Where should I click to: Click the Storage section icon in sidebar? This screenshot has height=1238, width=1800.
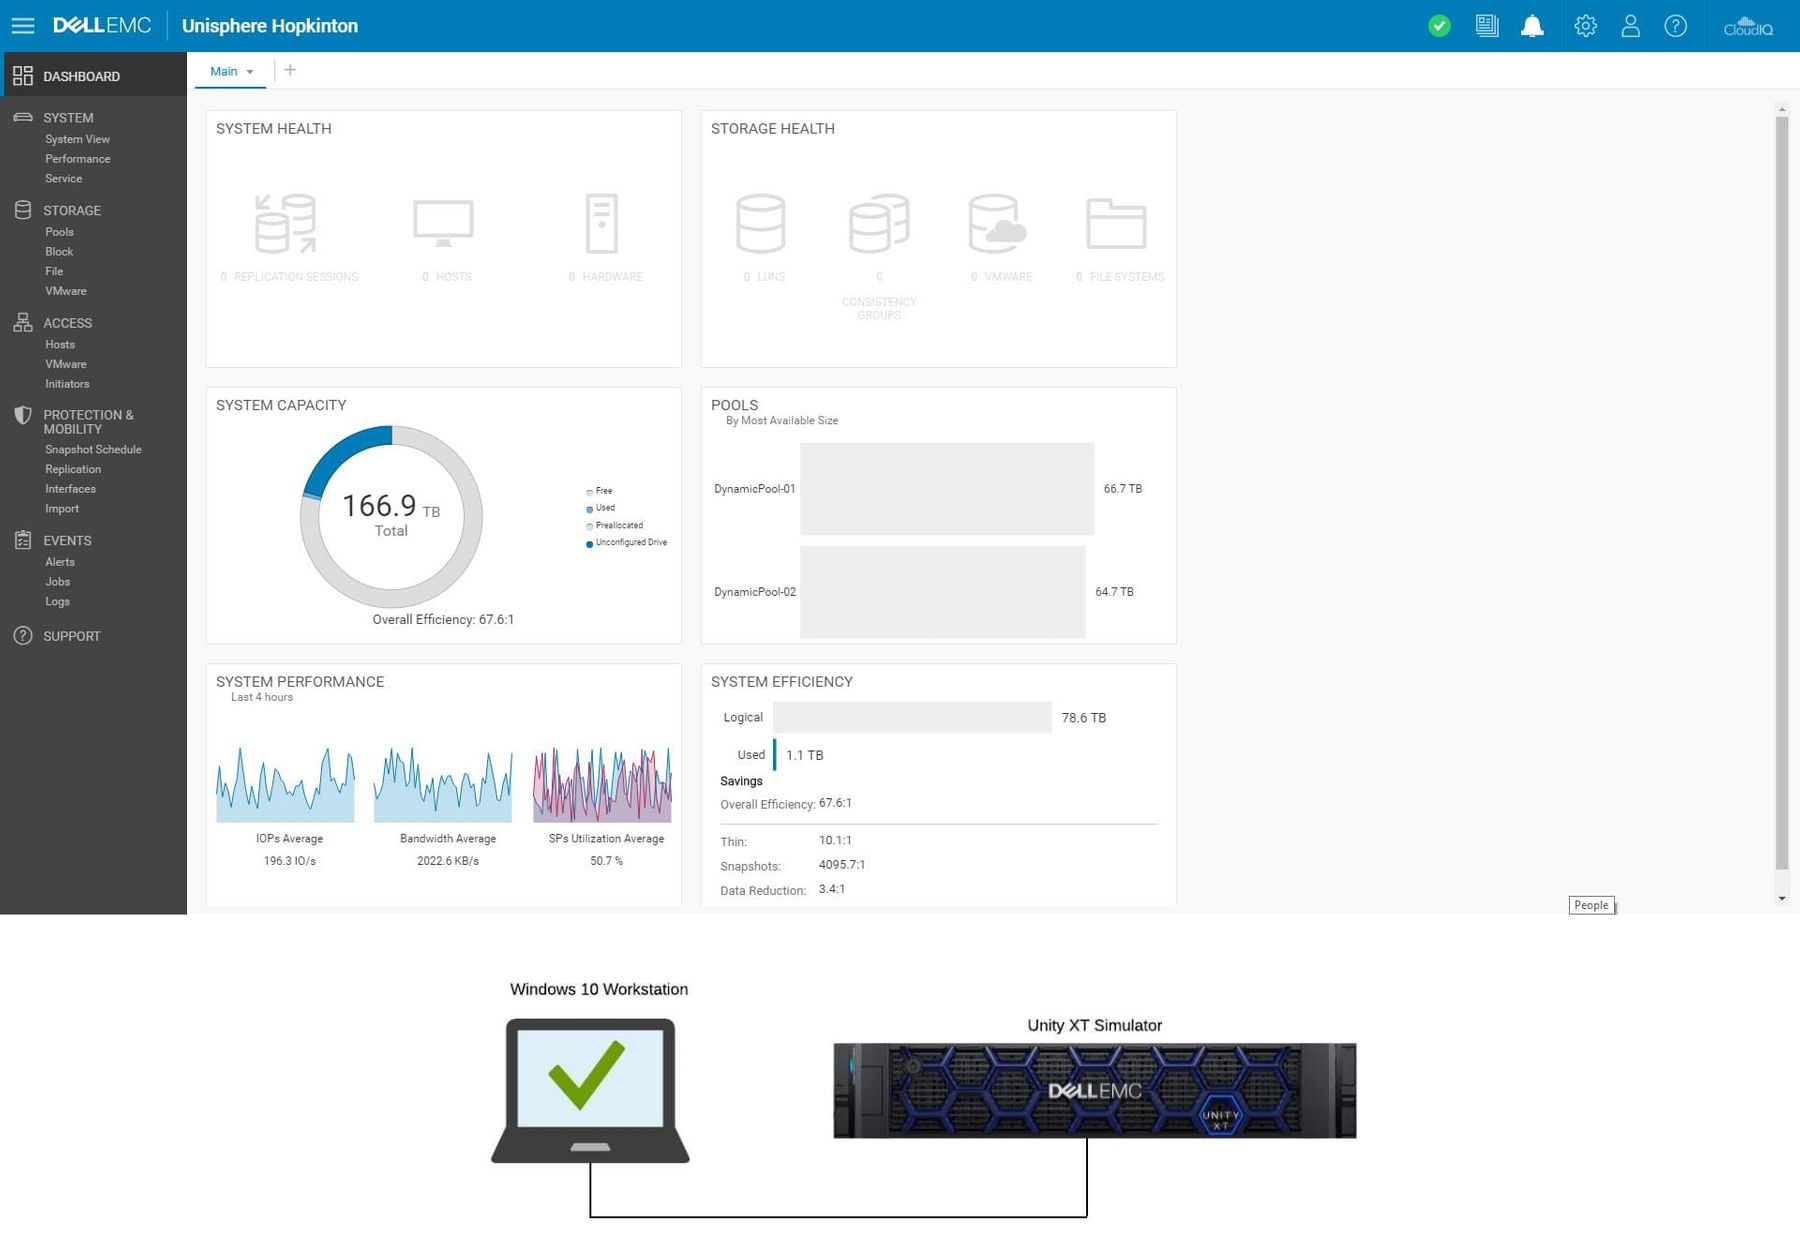coord(23,210)
